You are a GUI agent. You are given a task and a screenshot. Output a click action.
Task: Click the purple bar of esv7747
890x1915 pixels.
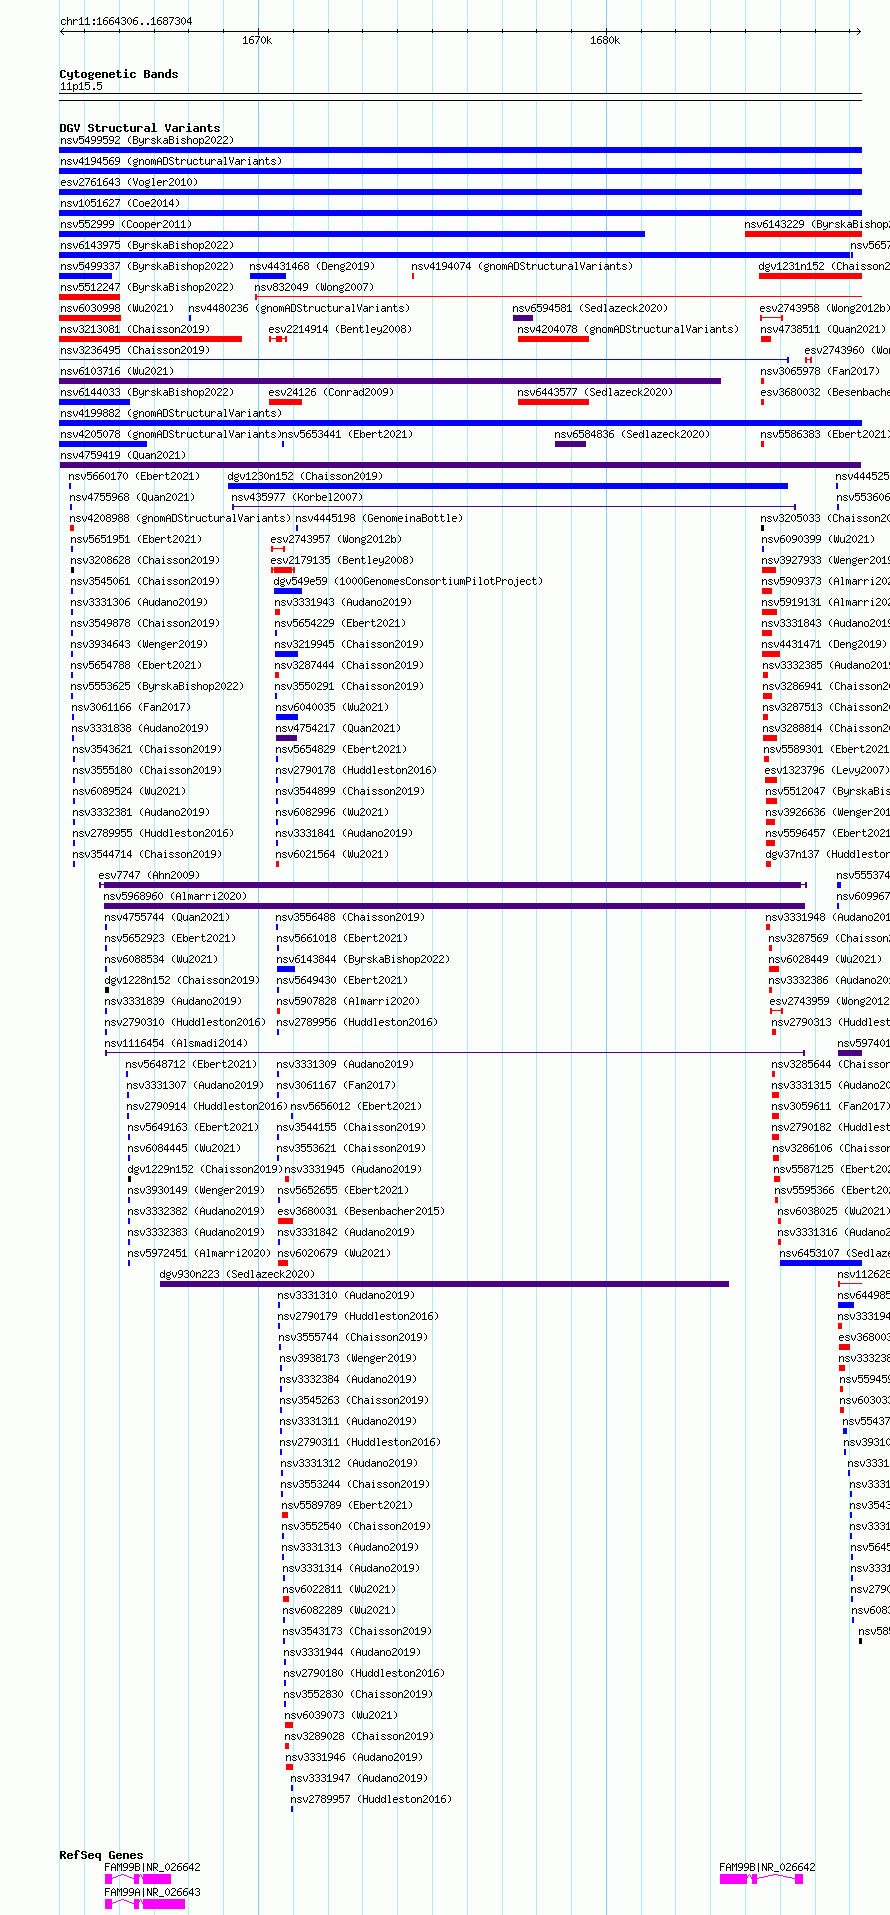click(451, 885)
